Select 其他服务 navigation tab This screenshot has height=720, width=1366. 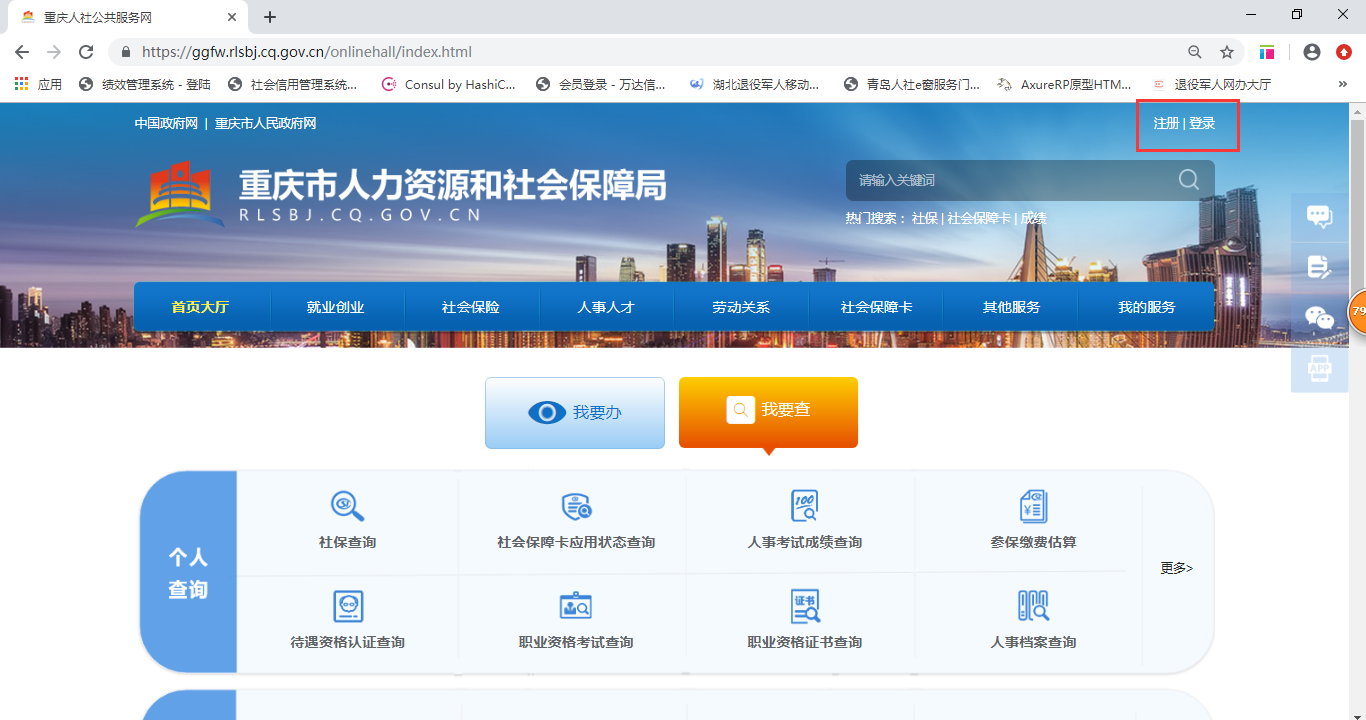[x=1011, y=307]
